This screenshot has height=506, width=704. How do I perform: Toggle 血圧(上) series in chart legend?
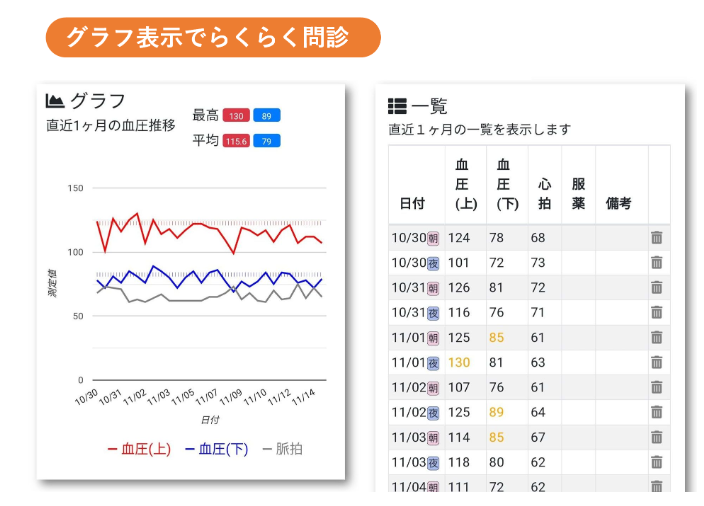coord(139,450)
